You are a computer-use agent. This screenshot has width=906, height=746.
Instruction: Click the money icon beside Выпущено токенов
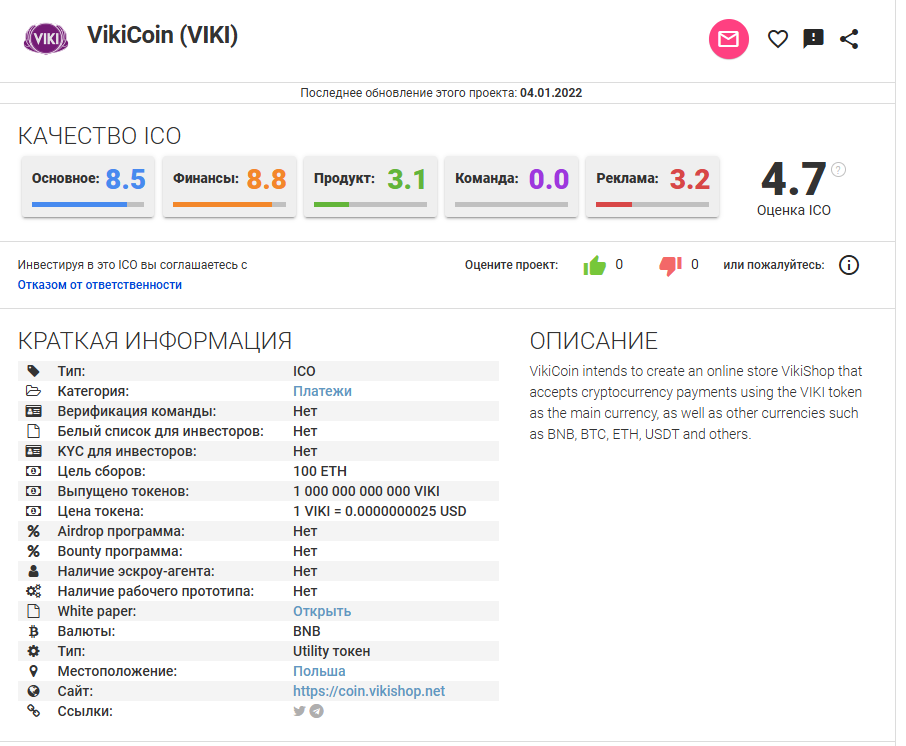tap(34, 491)
